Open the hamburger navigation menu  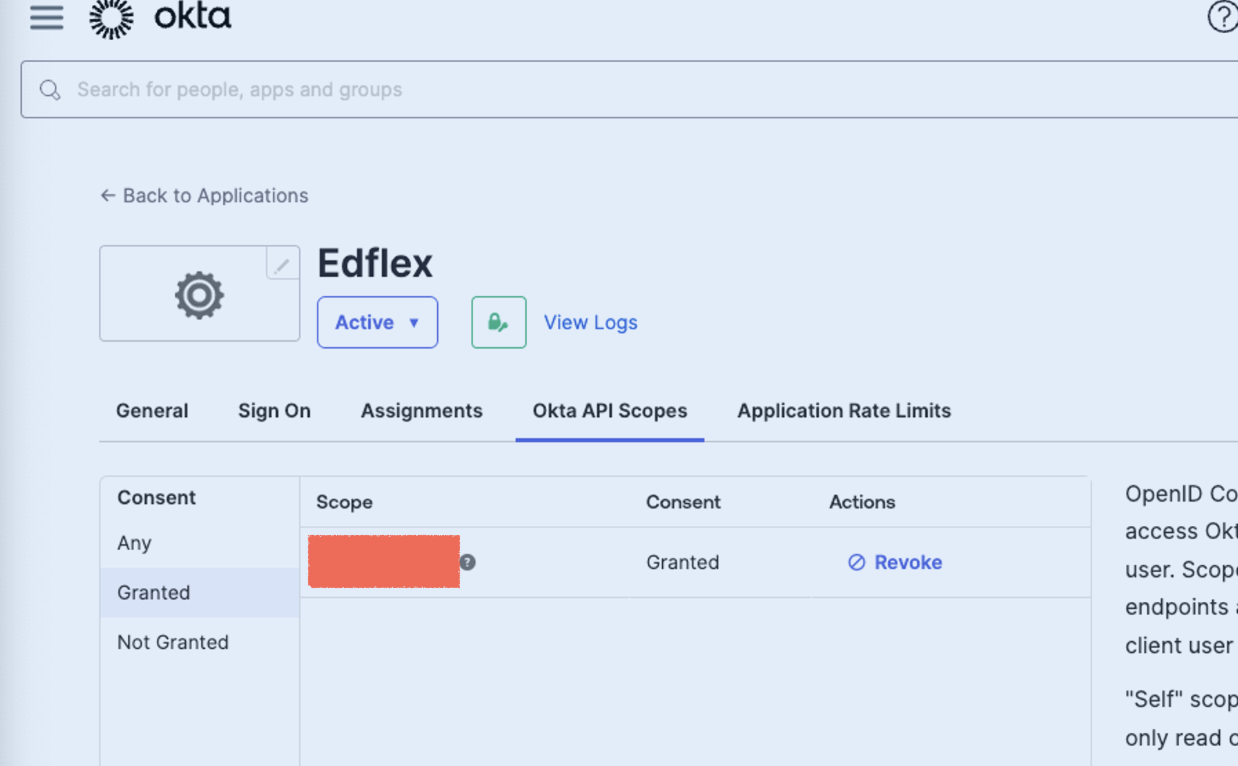[x=46, y=17]
